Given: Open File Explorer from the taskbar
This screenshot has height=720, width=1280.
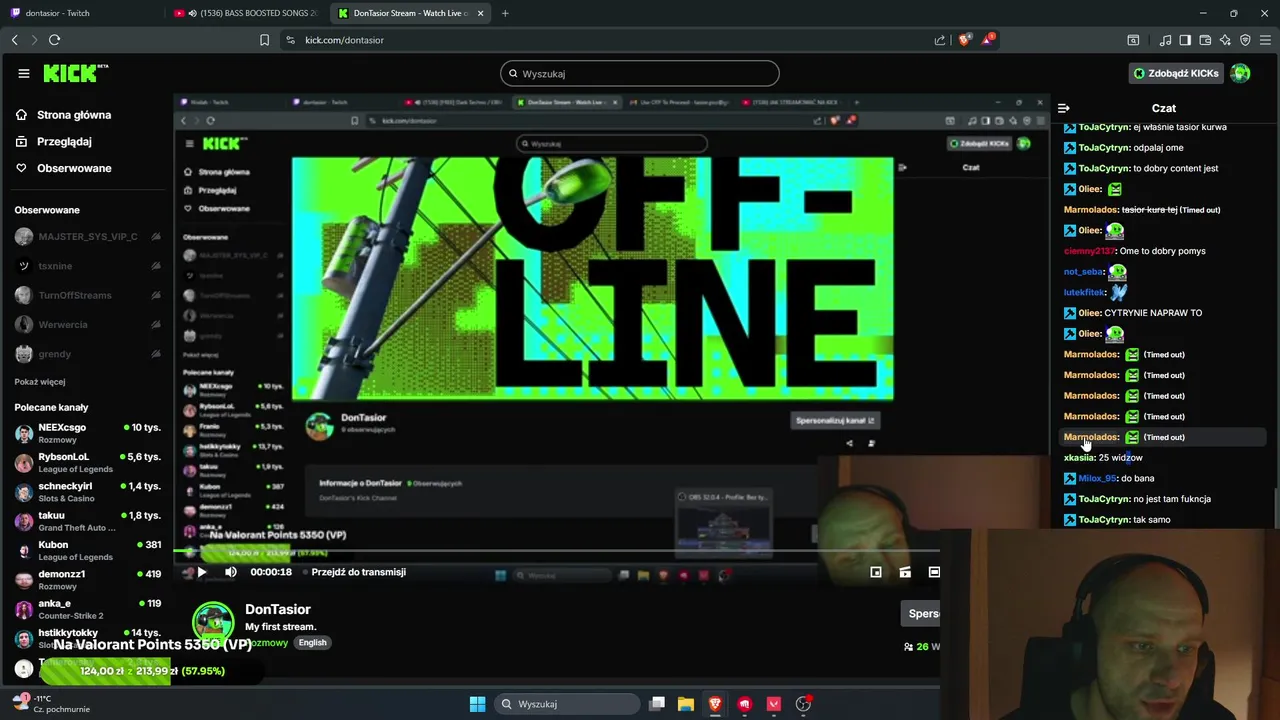Looking at the screenshot, I should pos(686,704).
